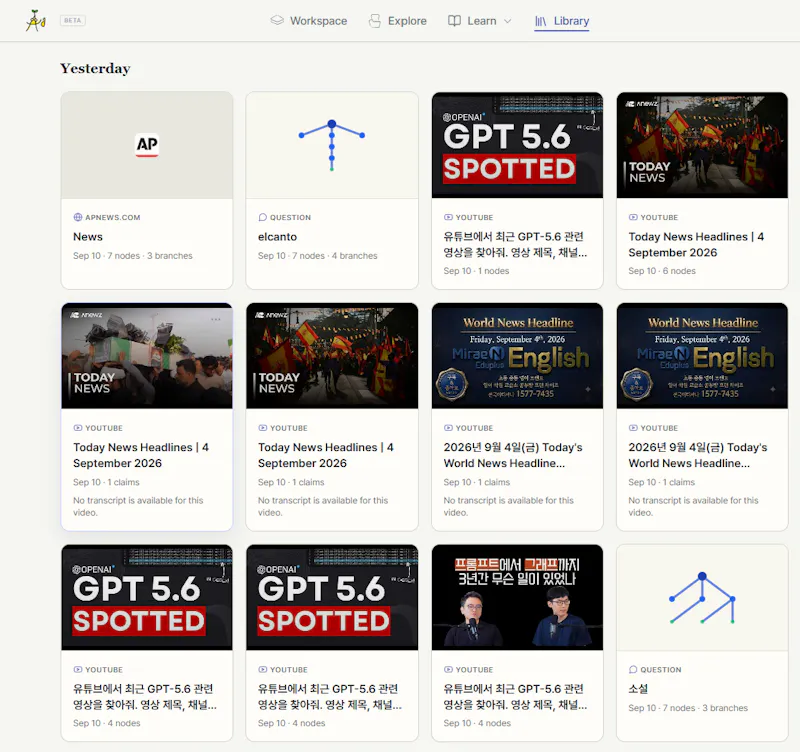Open the GPT 5.6 thumbnail with 1 nodes
Screen dimensions: 800x752
pos(517,145)
